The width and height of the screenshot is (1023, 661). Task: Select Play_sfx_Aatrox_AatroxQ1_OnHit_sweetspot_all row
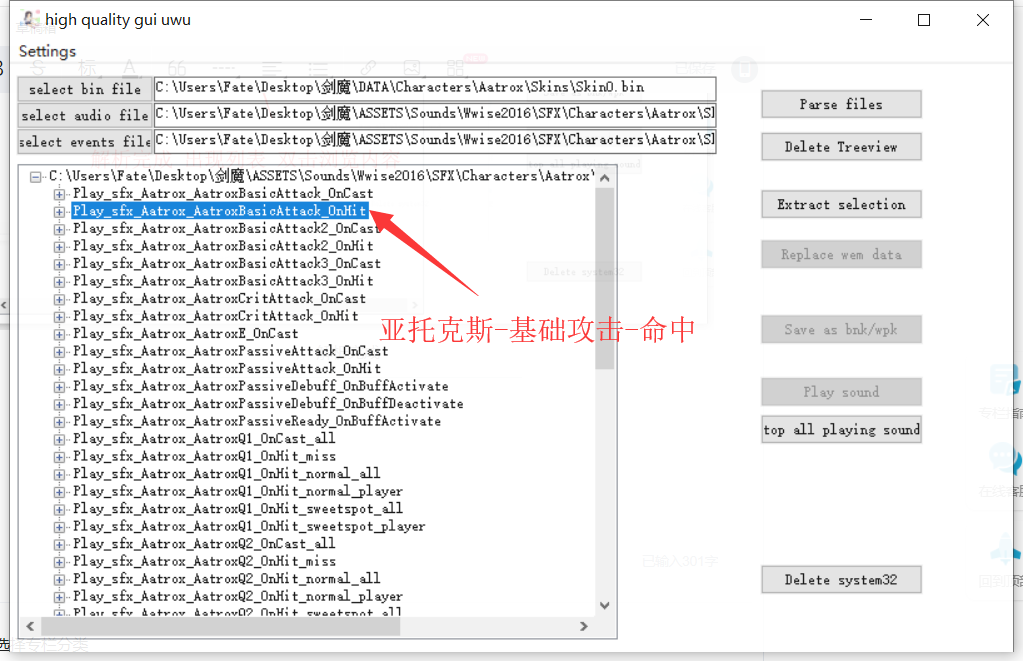coord(237,509)
